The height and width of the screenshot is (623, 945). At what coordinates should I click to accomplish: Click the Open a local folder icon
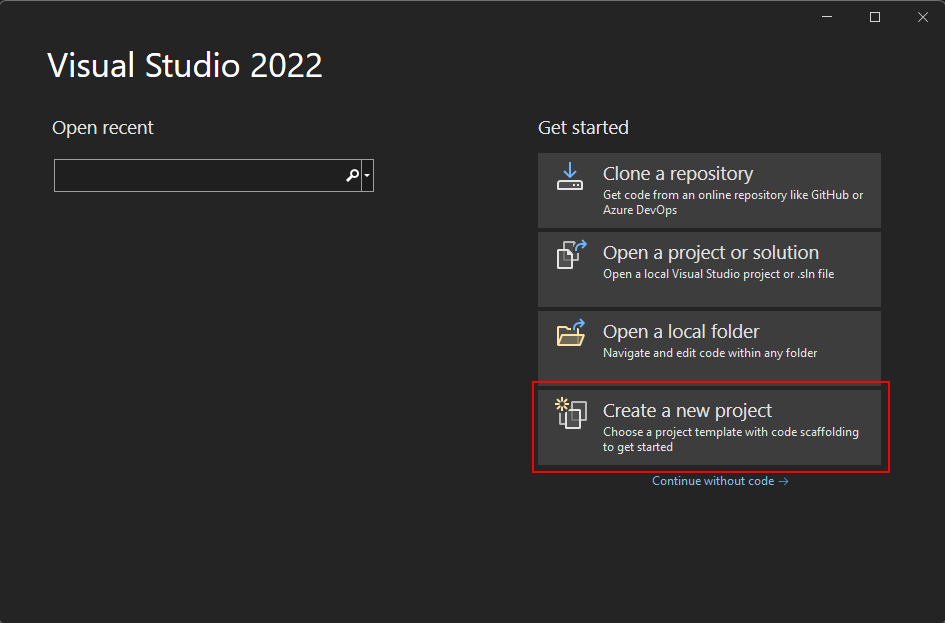click(571, 333)
